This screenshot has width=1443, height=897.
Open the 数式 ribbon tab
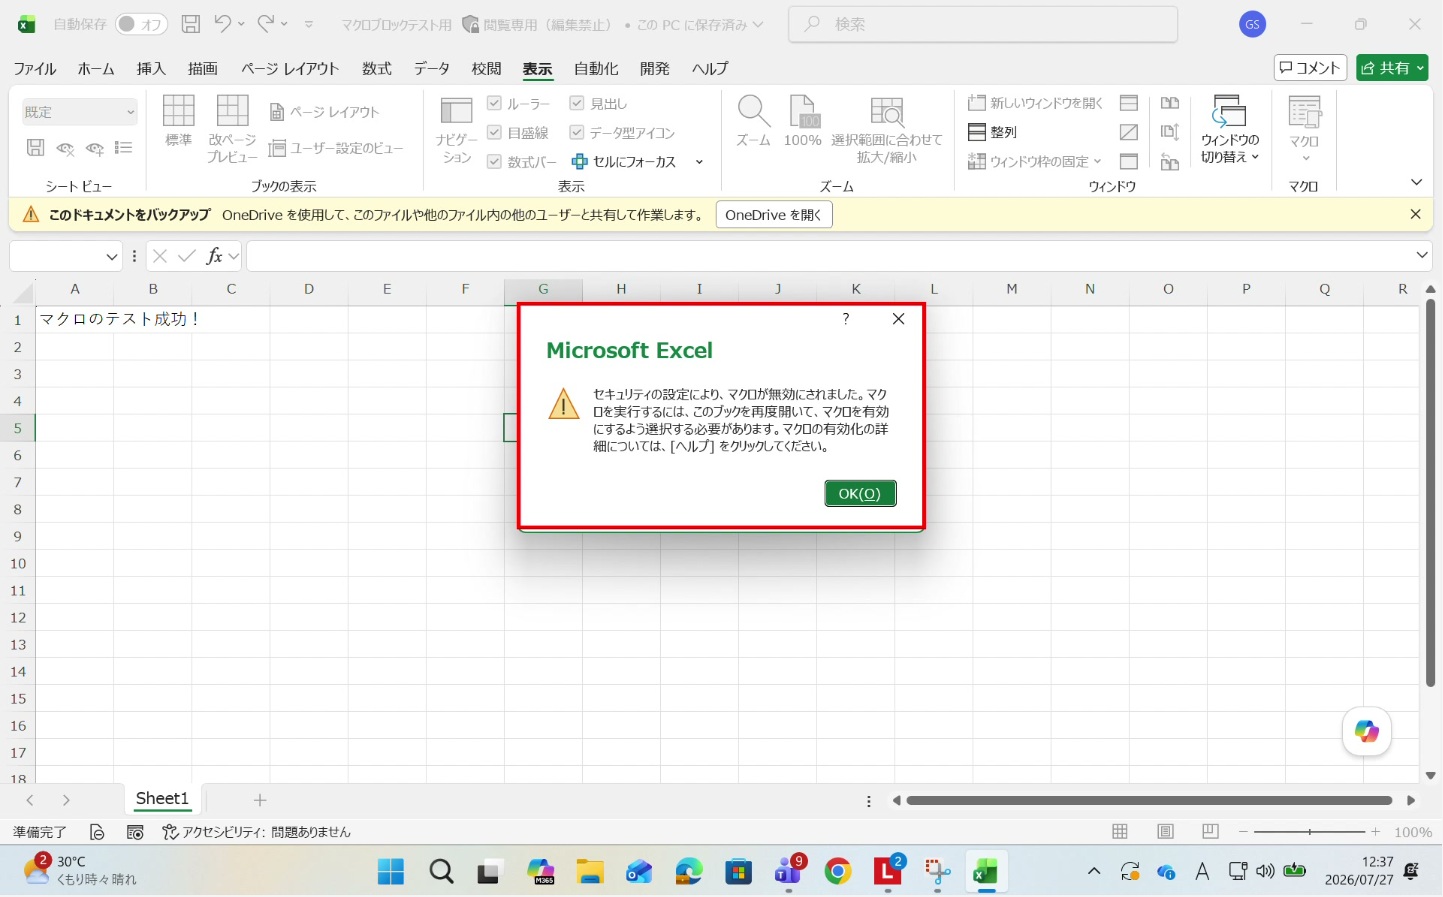coord(377,69)
